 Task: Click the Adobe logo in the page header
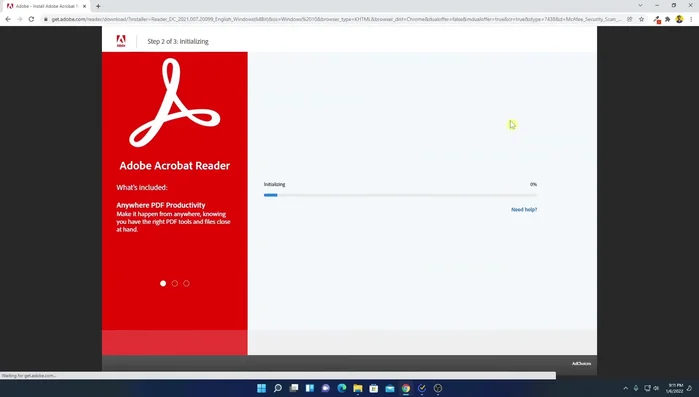pyautogui.click(x=121, y=41)
